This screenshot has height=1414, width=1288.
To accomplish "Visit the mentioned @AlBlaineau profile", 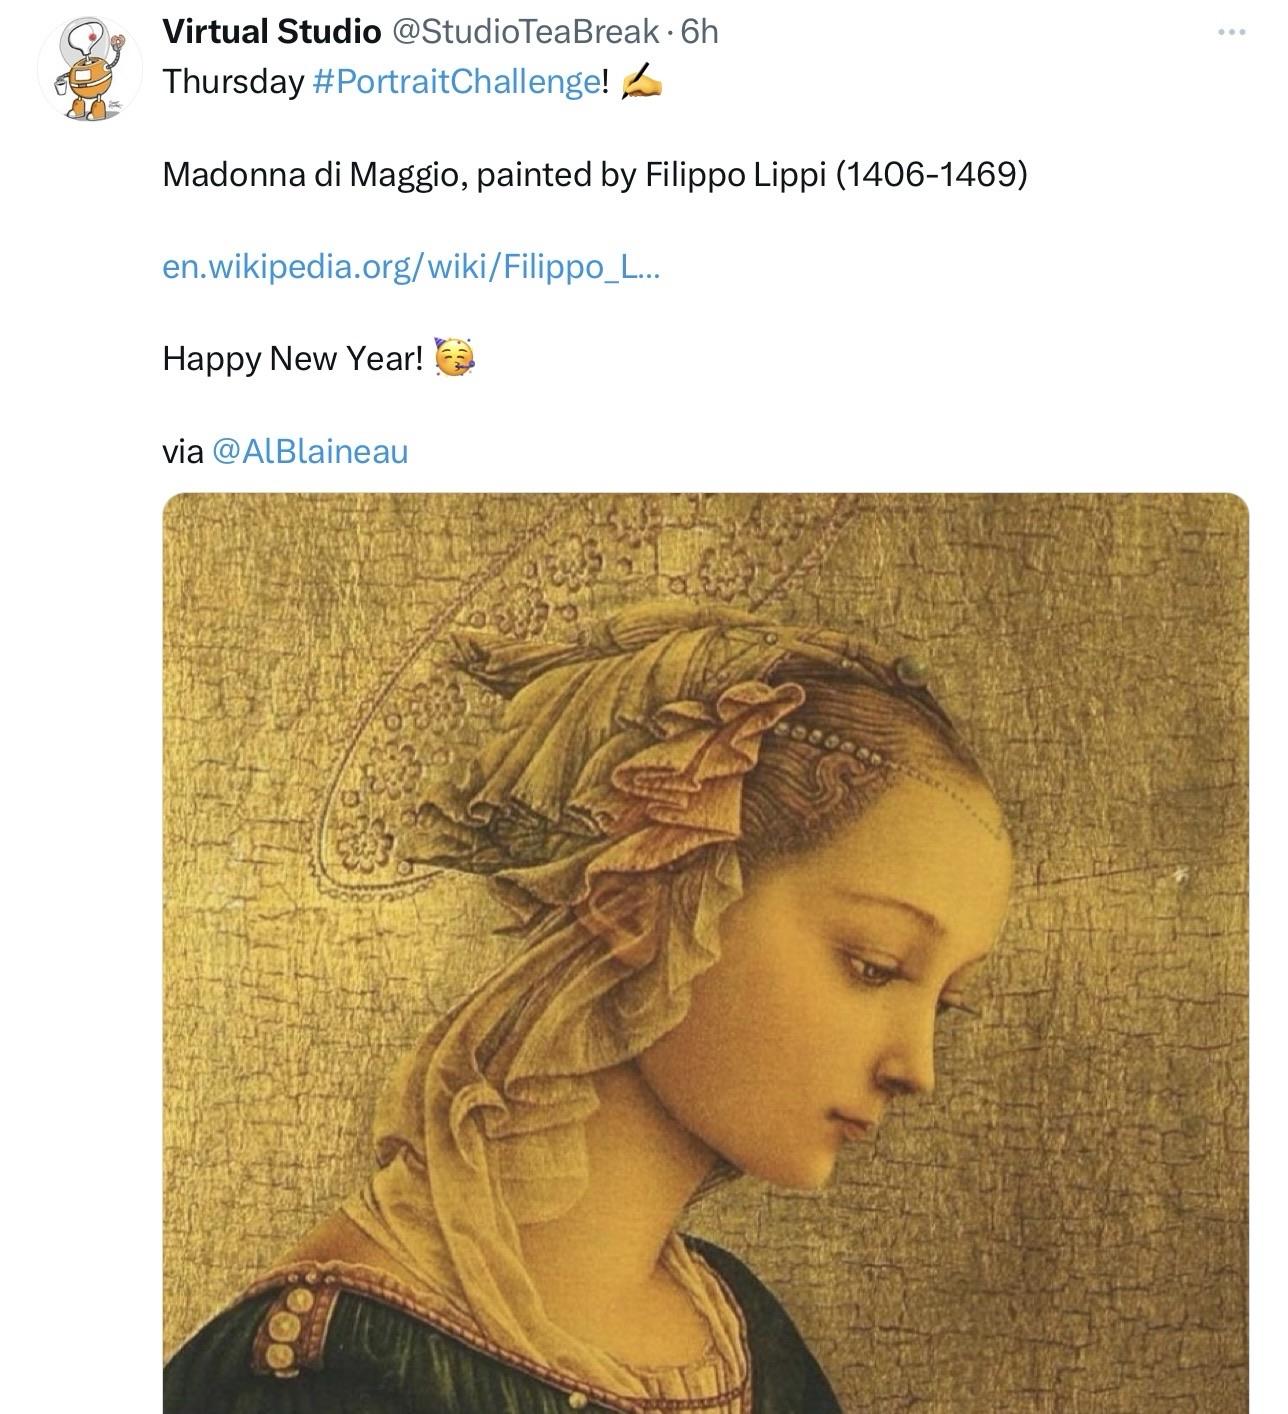I will click(x=311, y=451).
